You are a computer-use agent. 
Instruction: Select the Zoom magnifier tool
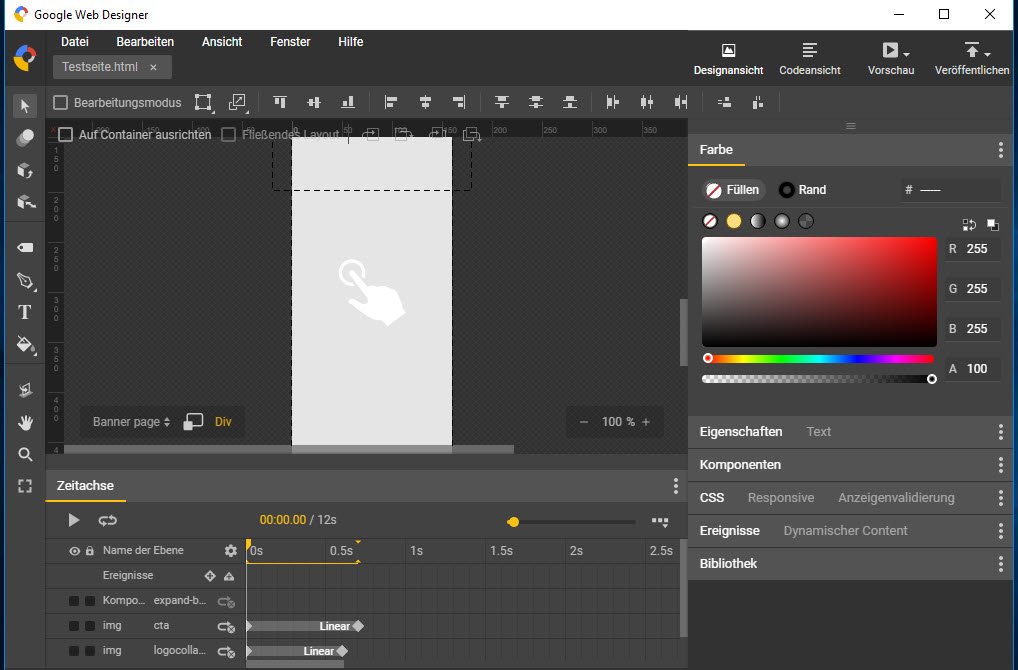pos(25,455)
